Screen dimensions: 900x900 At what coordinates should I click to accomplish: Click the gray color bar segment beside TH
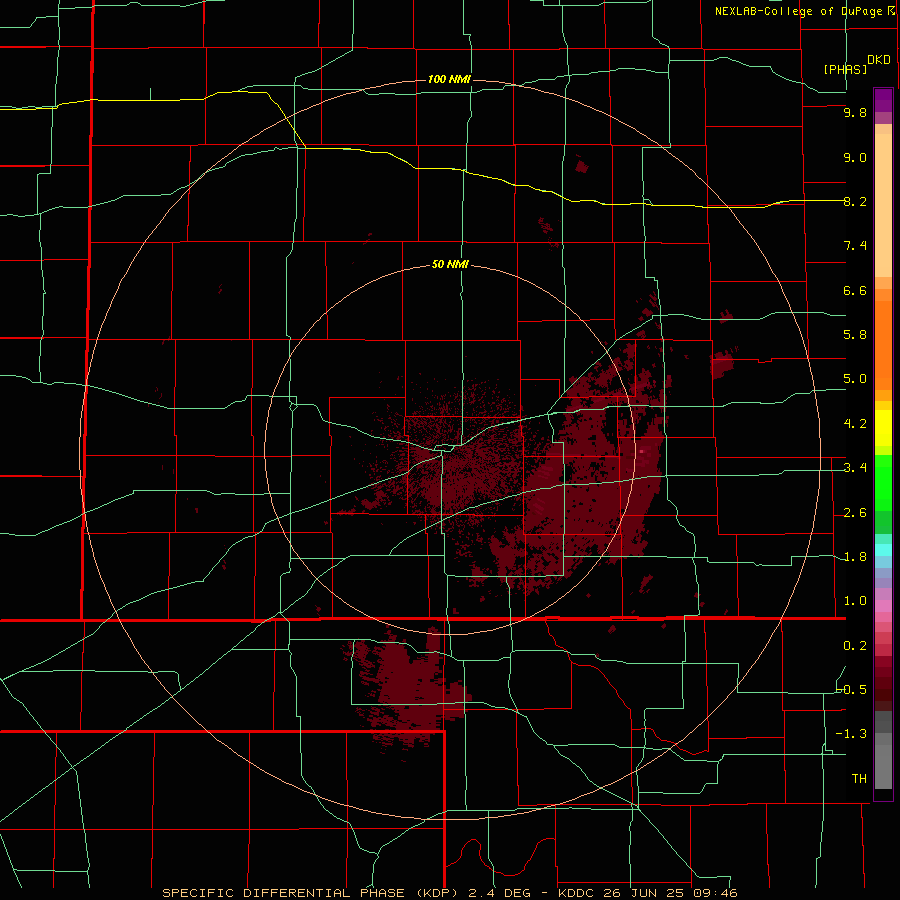pos(883,769)
